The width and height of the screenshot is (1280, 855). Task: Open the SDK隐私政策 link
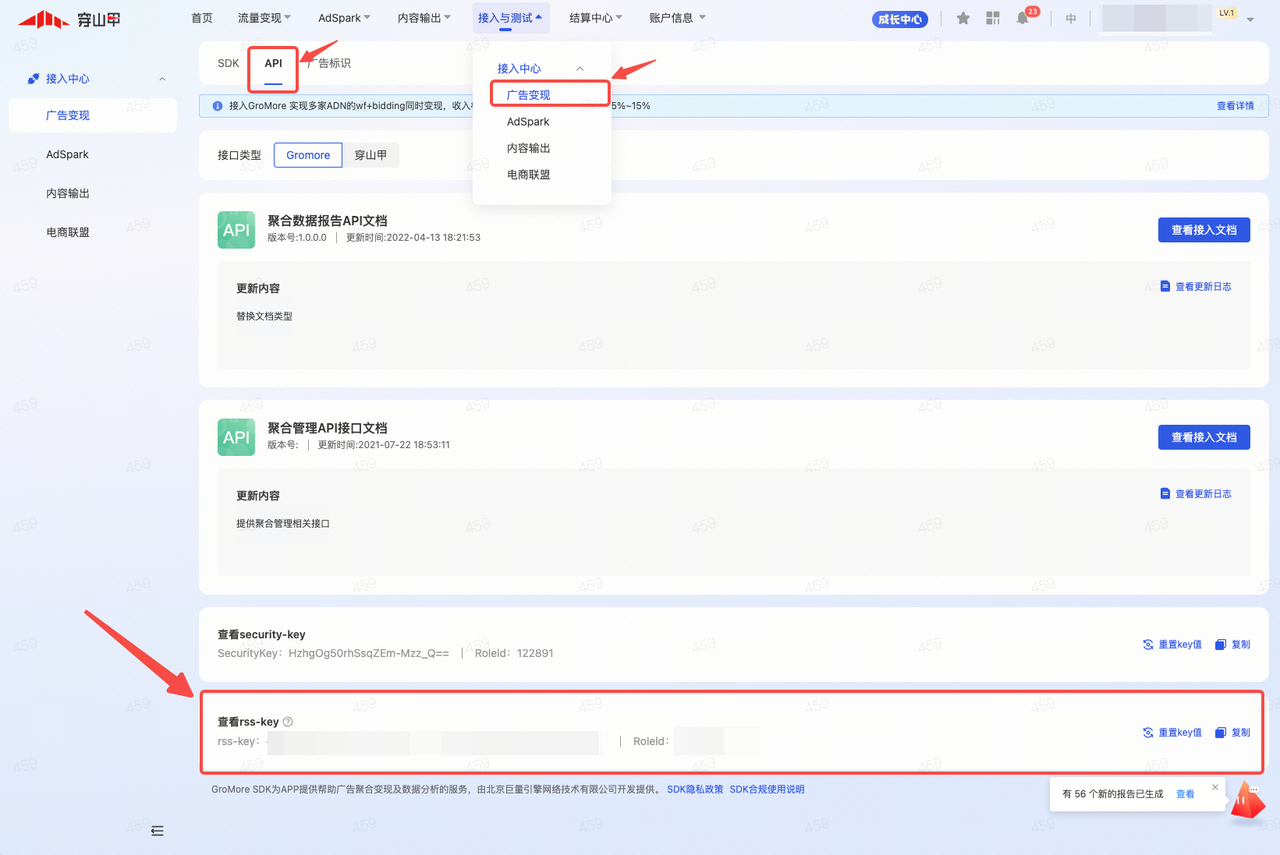tap(695, 789)
